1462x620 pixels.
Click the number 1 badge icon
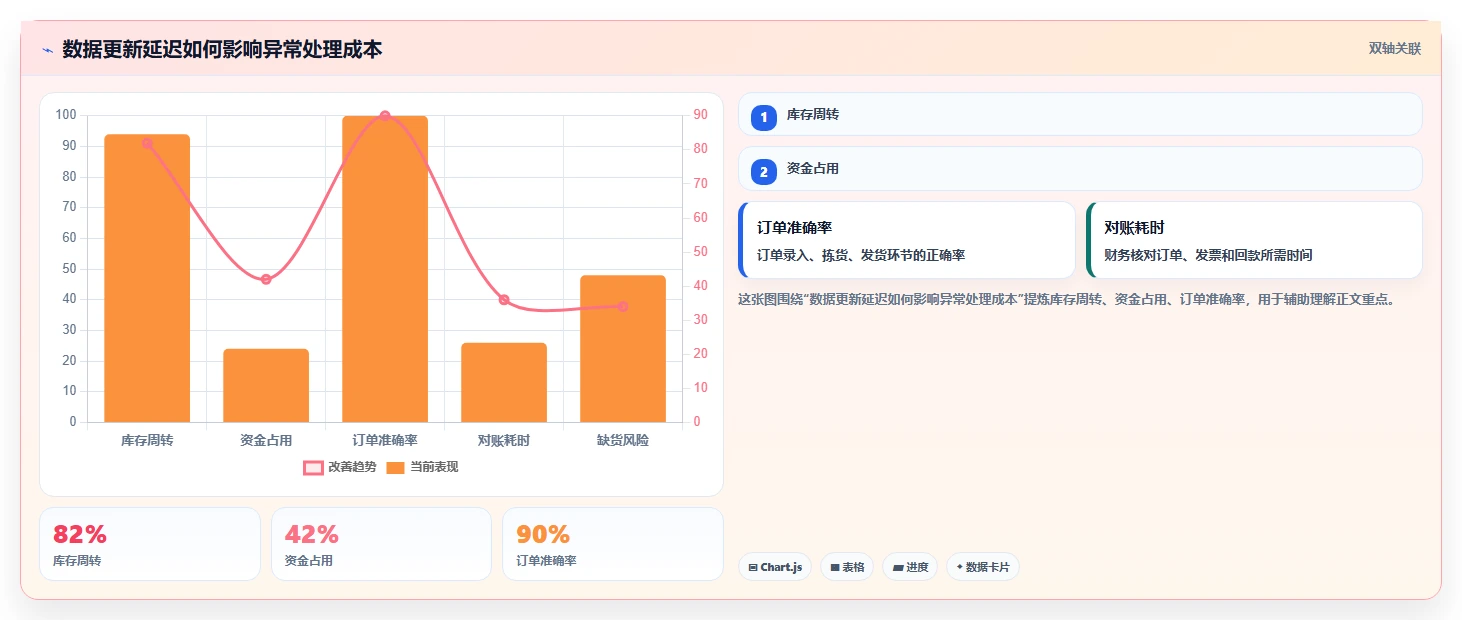point(764,118)
